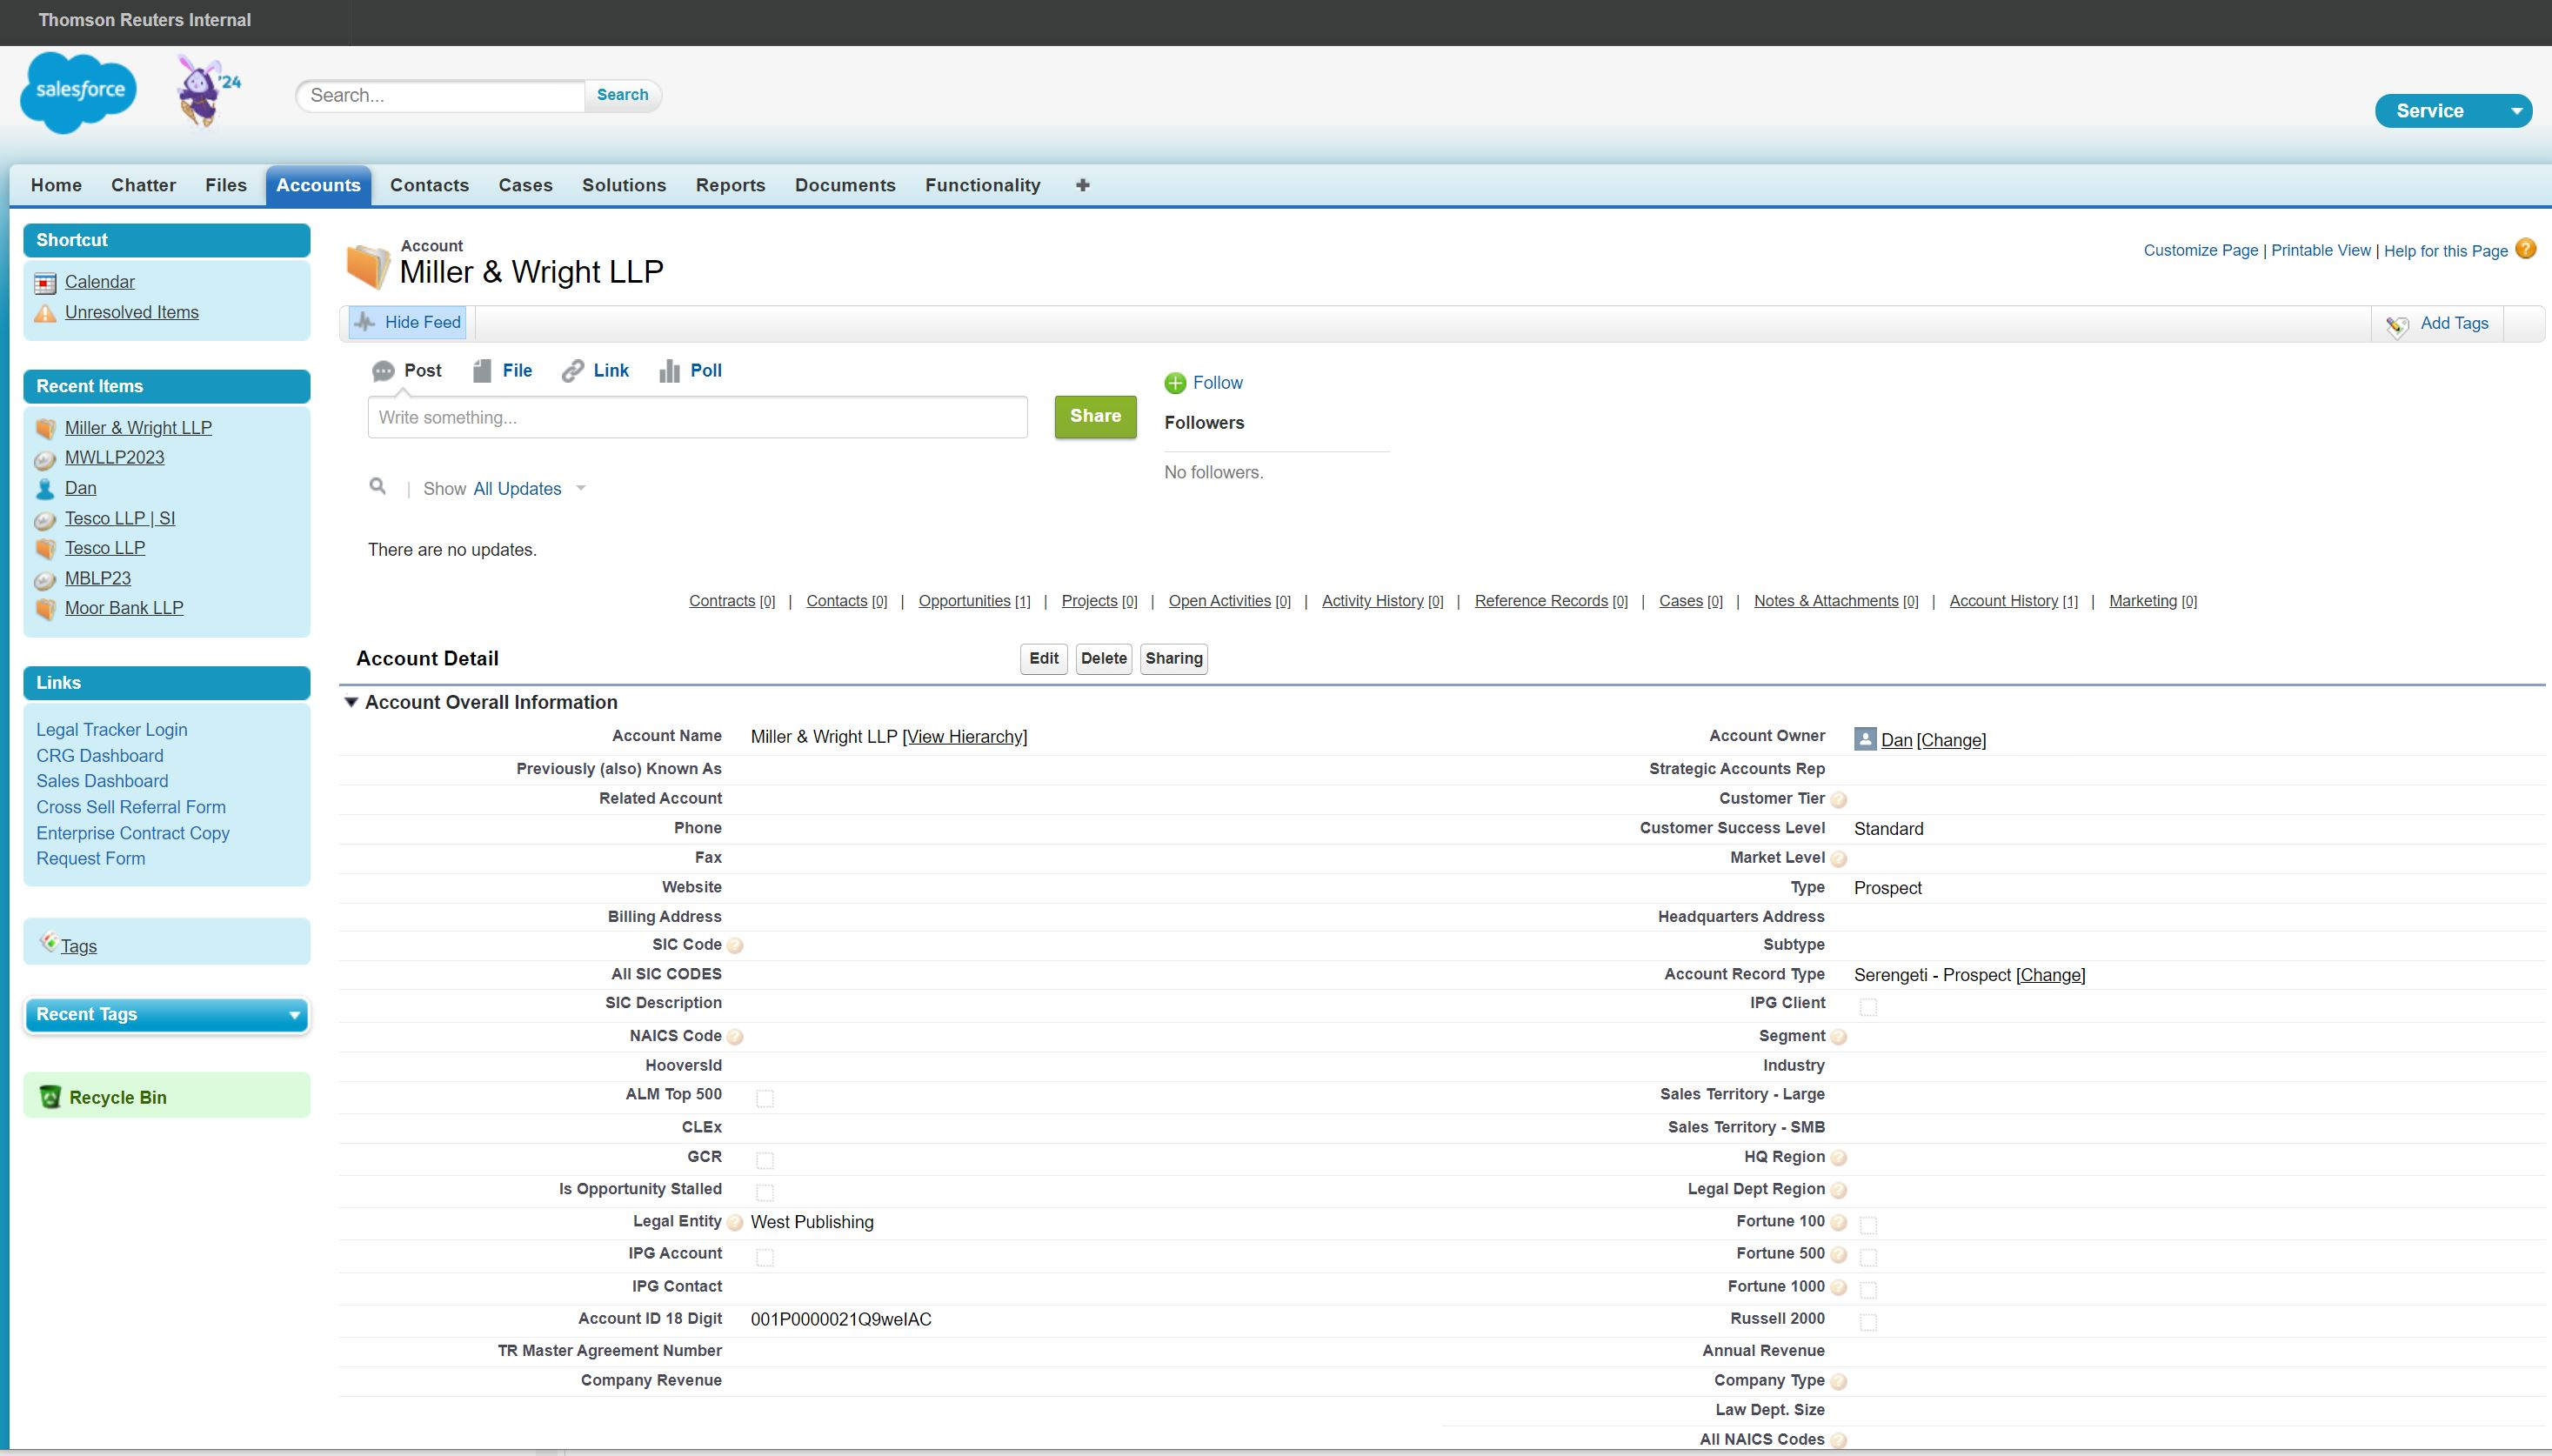
Task: Toggle the Russell 2000 checkbox
Action: coord(1868,1322)
